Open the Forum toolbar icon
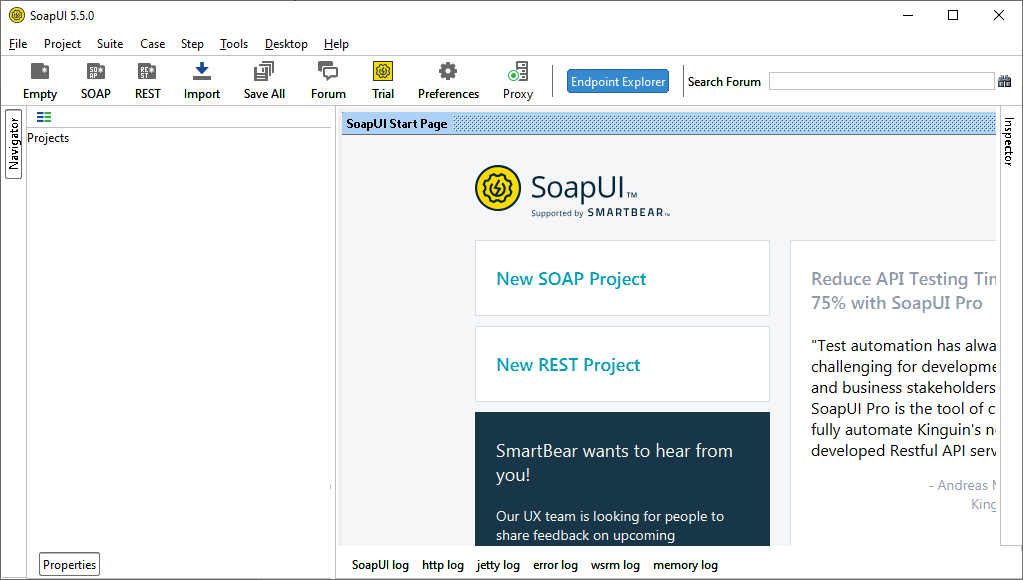The image size is (1023, 580). 328,80
